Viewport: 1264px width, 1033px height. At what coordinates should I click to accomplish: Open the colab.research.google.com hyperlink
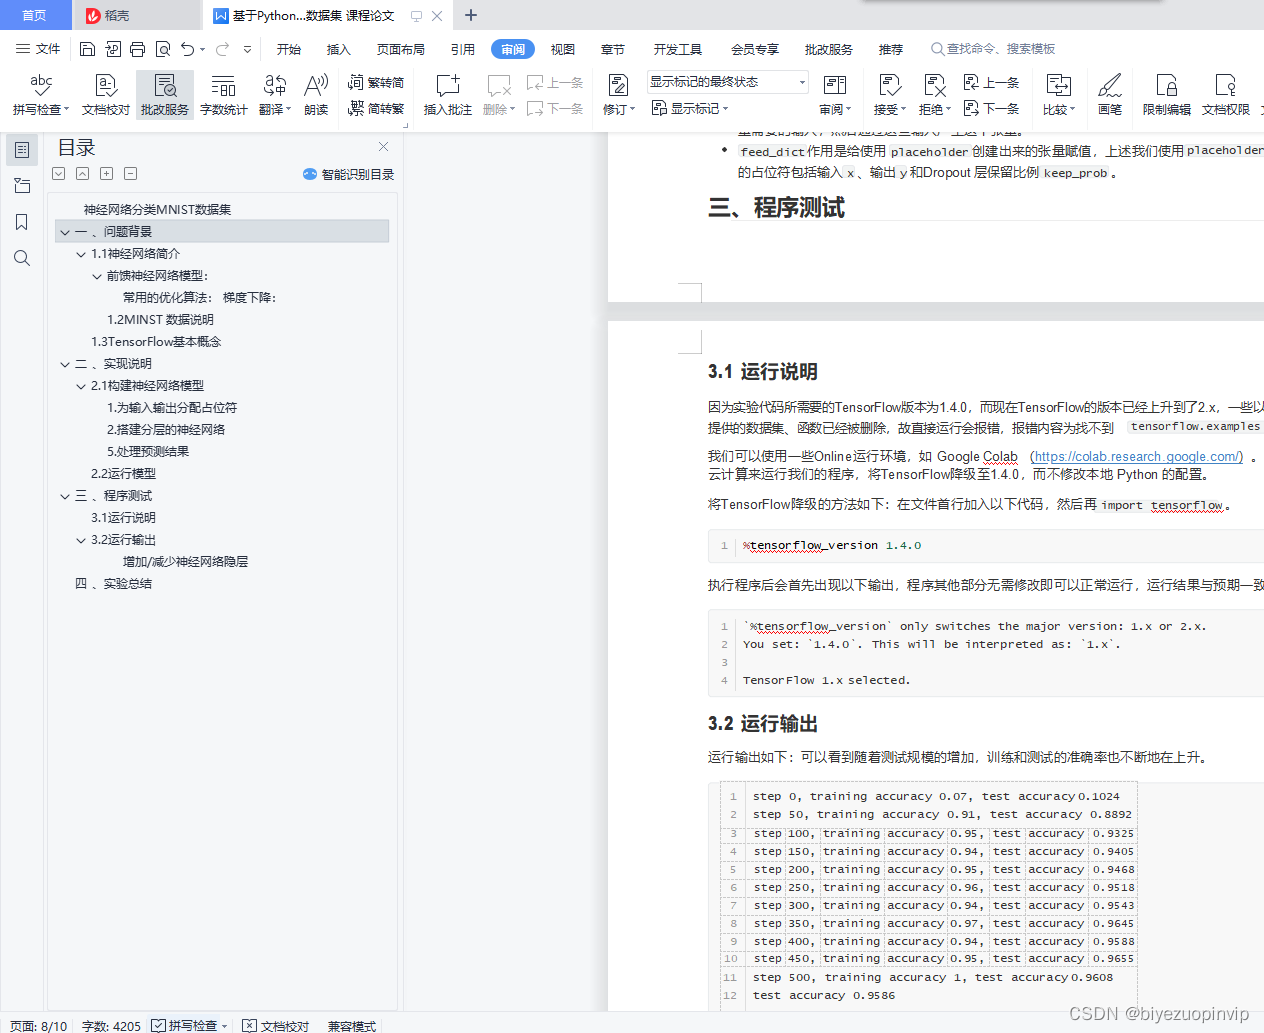1137,456
